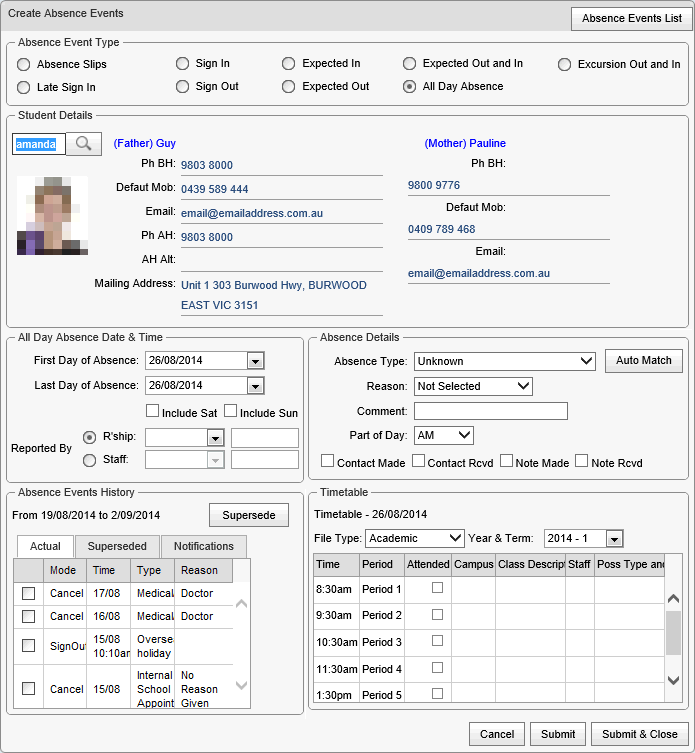
Task: Tick Attended for Period 1
Action: pos(438,588)
